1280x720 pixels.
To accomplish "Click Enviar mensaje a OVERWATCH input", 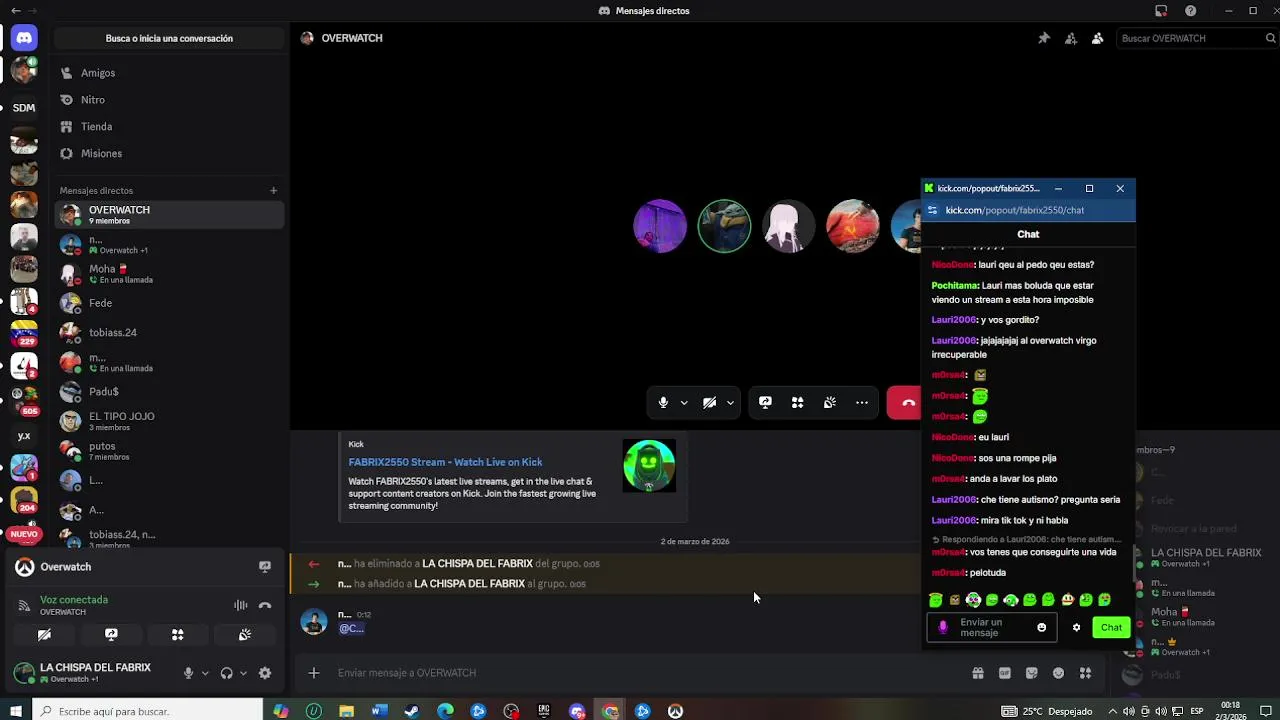I will click(x=640, y=673).
